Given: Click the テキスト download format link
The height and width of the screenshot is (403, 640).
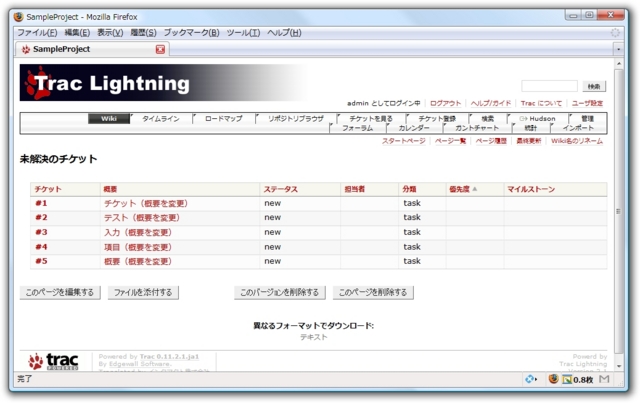Looking at the screenshot, I should point(314,337).
